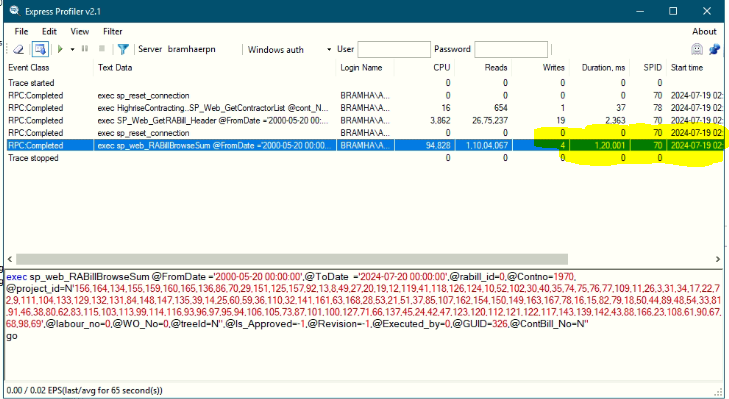Click the User input field

pyautogui.click(x=394, y=49)
